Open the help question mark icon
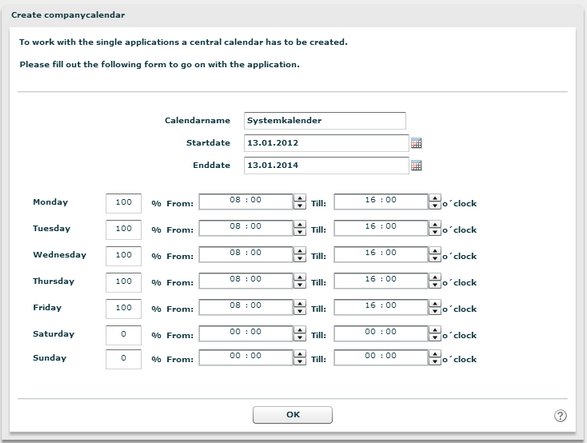The width and height of the screenshot is (587, 443). coord(560,415)
